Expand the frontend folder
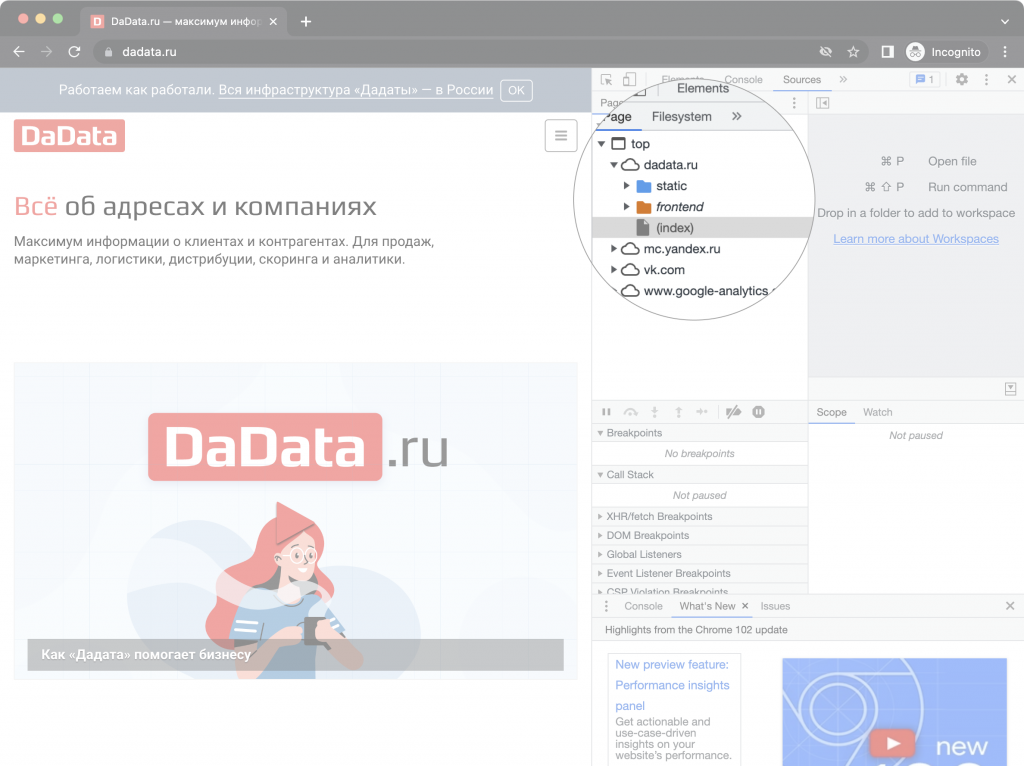The height and width of the screenshot is (766, 1024). coord(626,207)
